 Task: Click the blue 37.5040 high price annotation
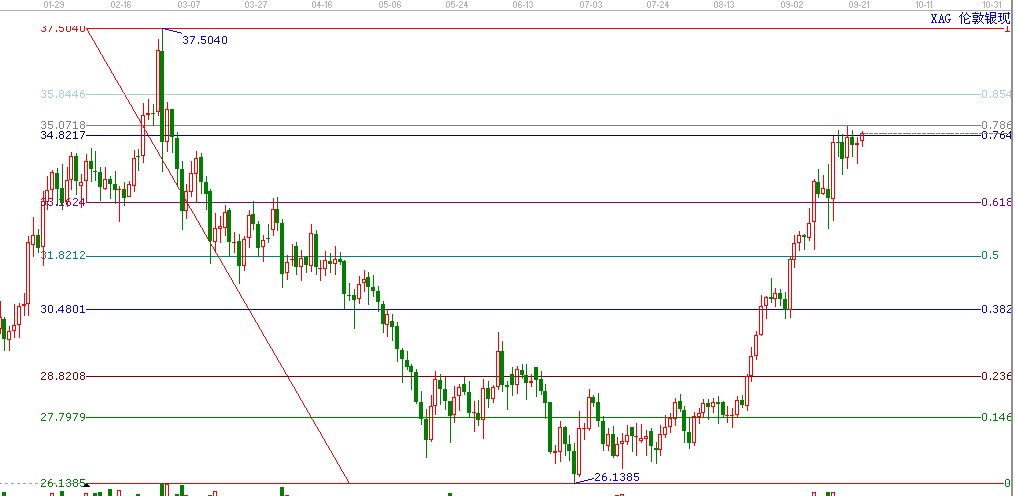pyautogui.click(x=204, y=41)
